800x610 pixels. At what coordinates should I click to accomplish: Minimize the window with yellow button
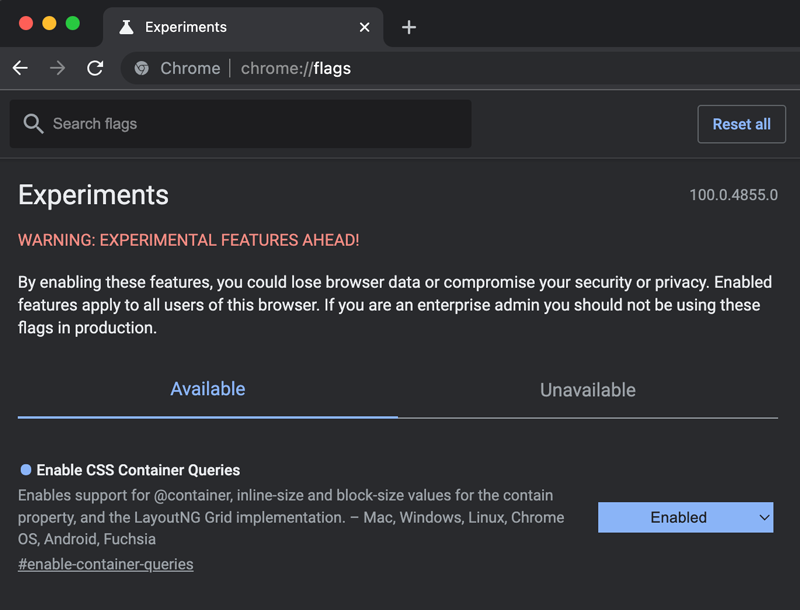click(x=49, y=23)
